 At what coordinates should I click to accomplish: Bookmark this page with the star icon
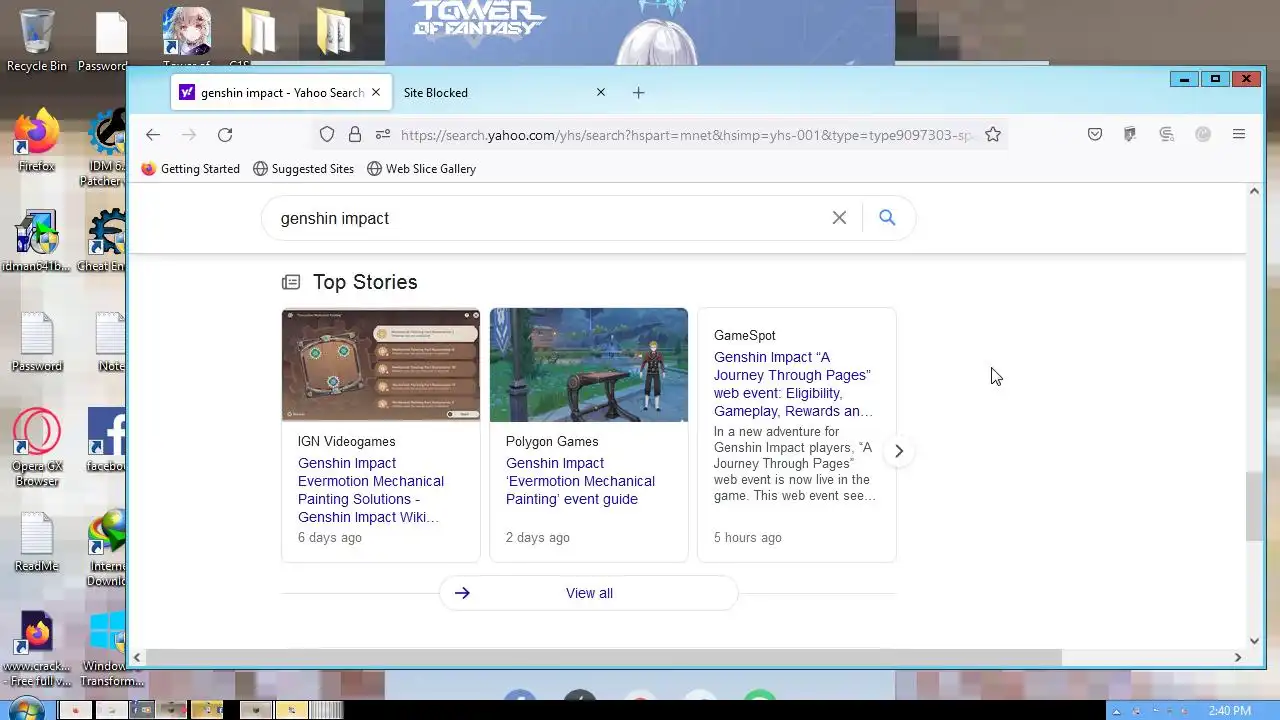click(993, 134)
